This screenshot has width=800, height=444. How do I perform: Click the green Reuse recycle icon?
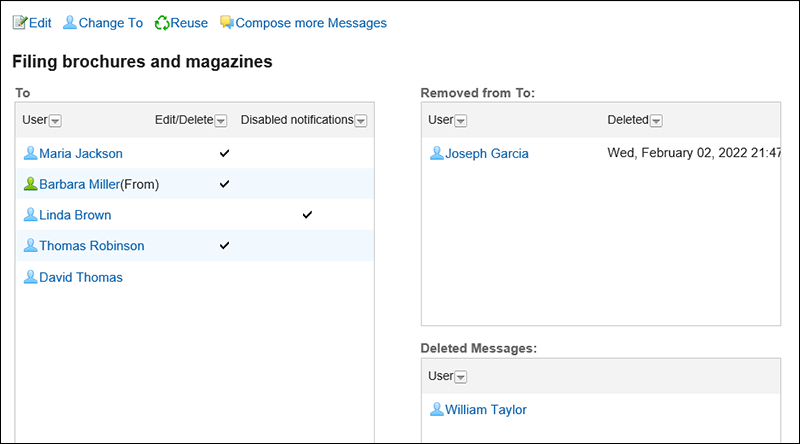pyautogui.click(x=162, y=23)
